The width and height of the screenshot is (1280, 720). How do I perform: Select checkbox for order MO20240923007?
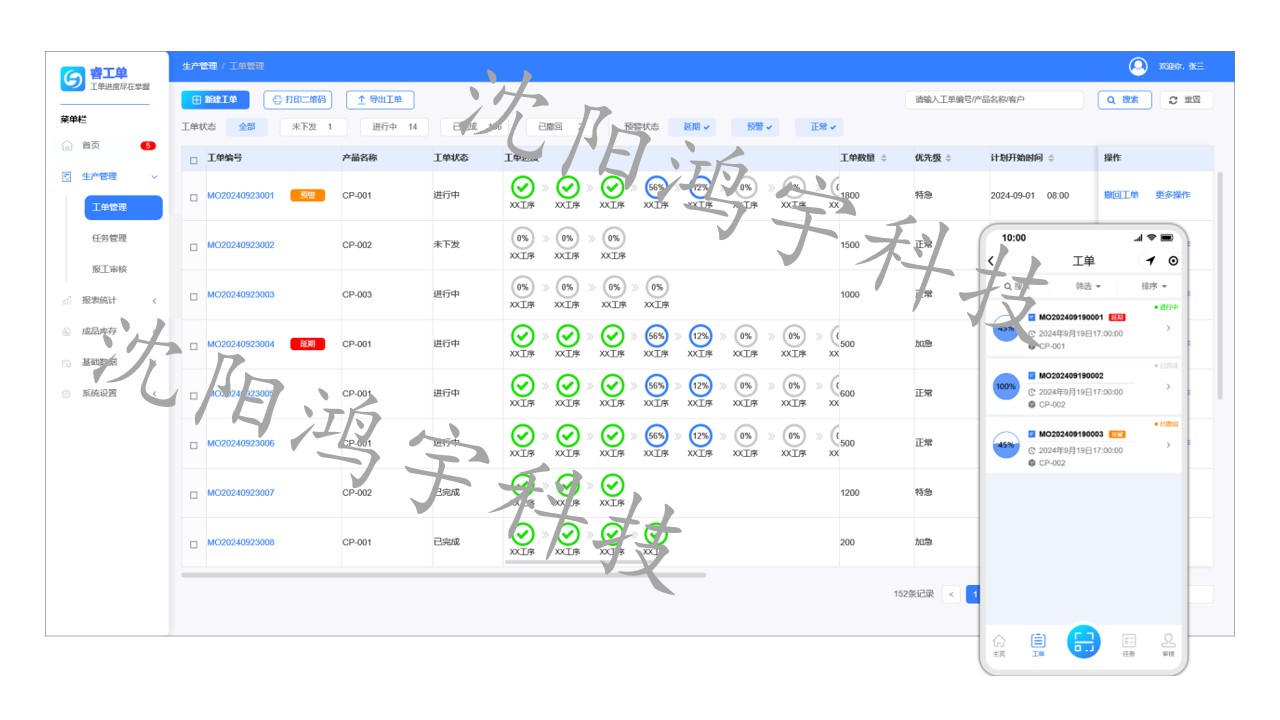click(x=194, y=494)
